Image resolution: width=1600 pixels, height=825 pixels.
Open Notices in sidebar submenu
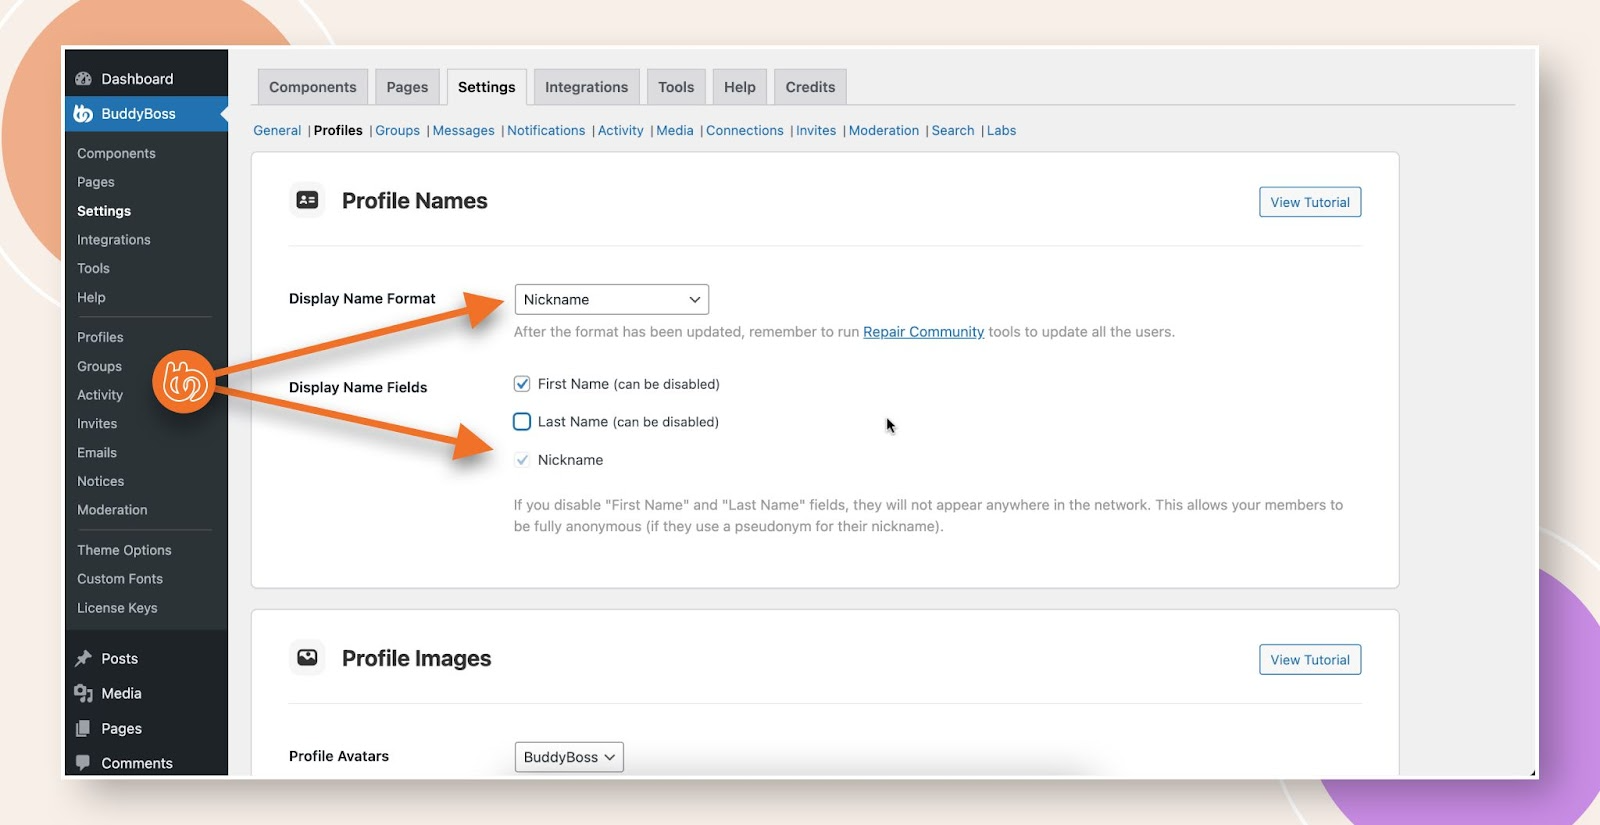pos(101,482)
